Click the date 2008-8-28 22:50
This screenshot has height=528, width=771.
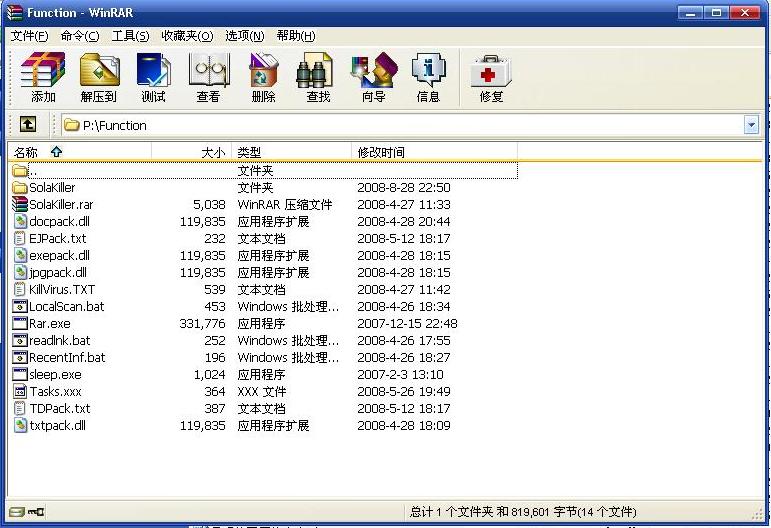(x=404, y=187)
